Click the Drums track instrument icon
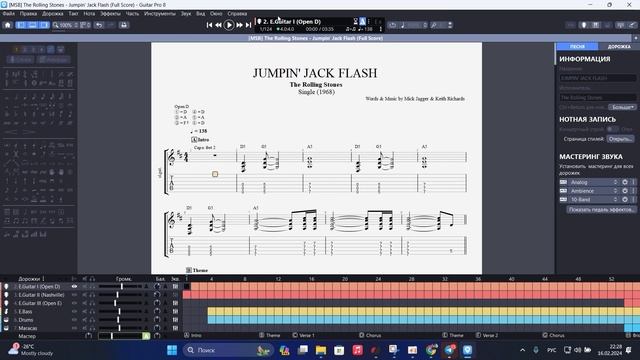The width and height of the screenshot is (640, 360). [x=6, y=320]
